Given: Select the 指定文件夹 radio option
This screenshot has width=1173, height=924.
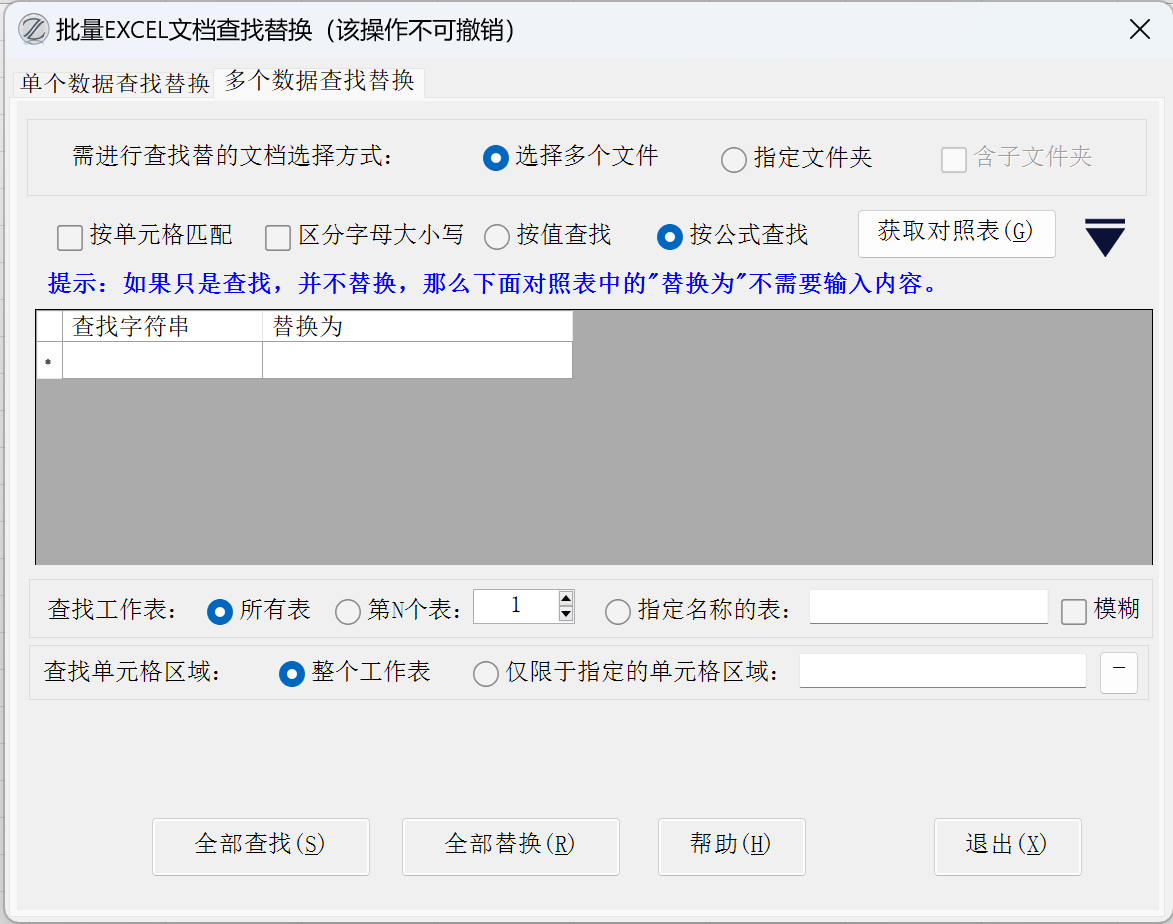Looking at the screenshot, I should click(x=734, y=159).
